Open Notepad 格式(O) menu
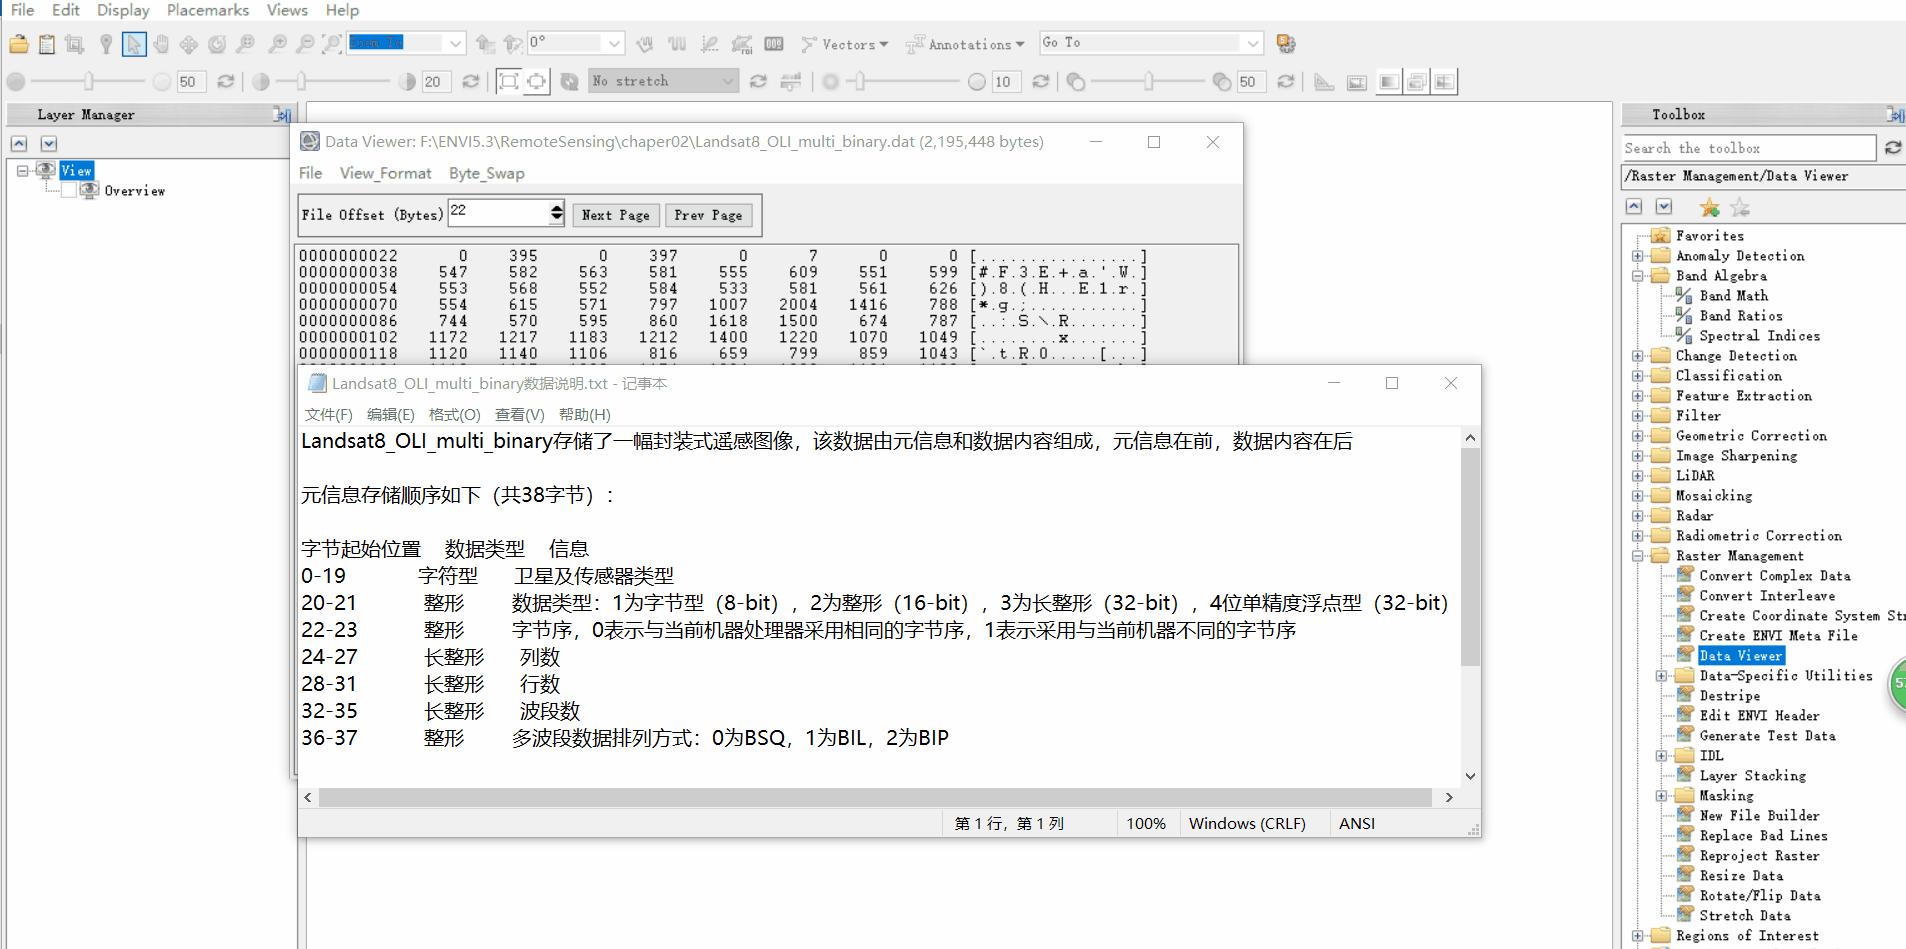Screen dimensions: 1906x949 tap(455, 414)
